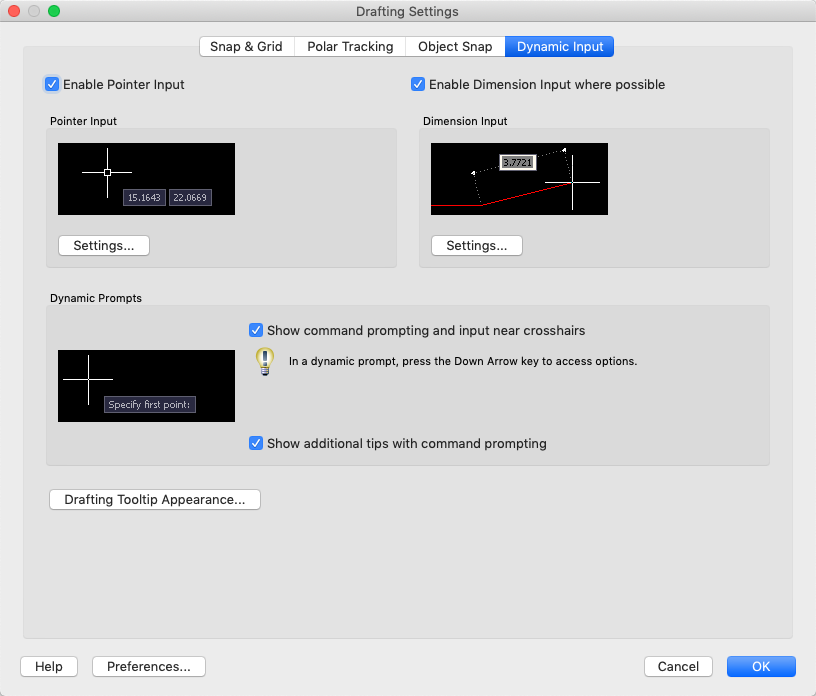
Task: Disable Show additional tips with command prompting
Action: coord(256,443)
